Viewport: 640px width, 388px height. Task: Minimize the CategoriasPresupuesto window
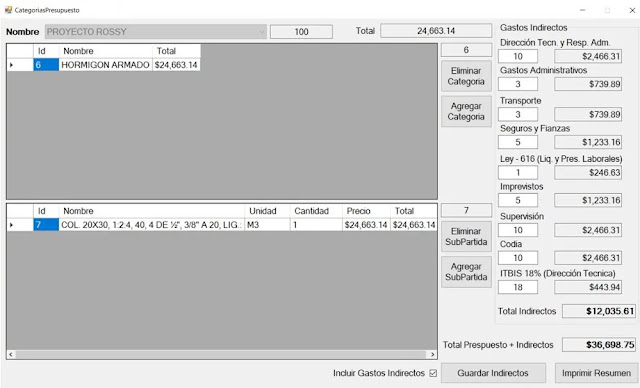tap(583, 10)
